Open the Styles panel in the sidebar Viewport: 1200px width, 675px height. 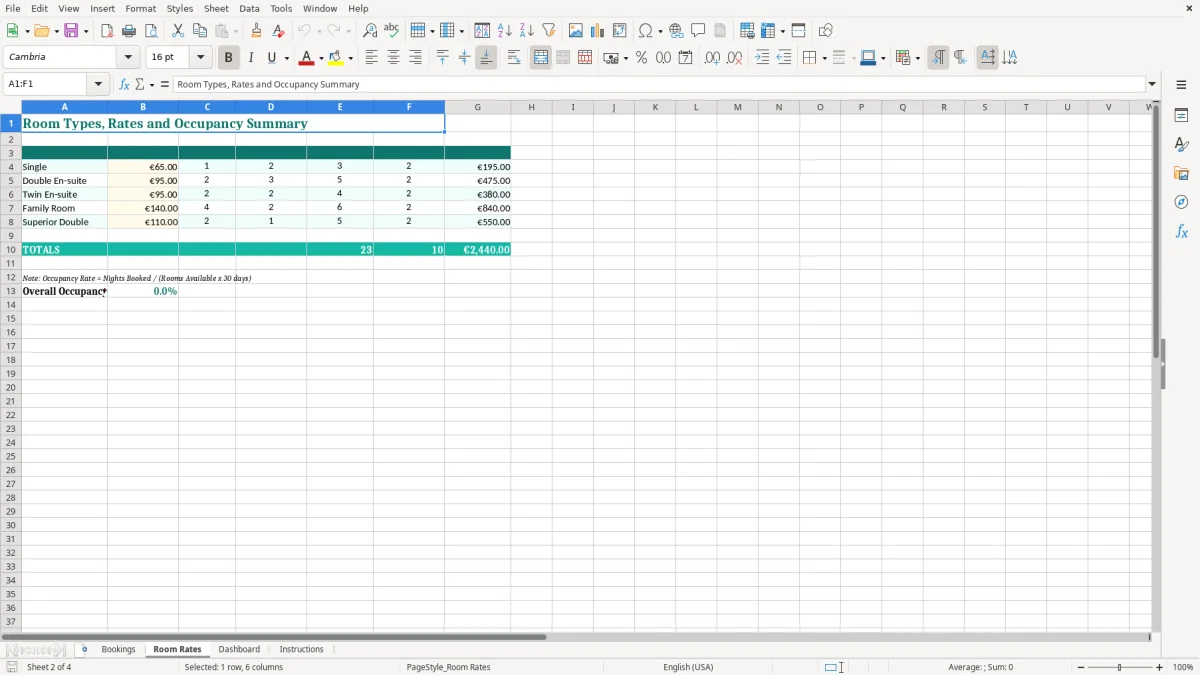click(x=1181, y=144)
